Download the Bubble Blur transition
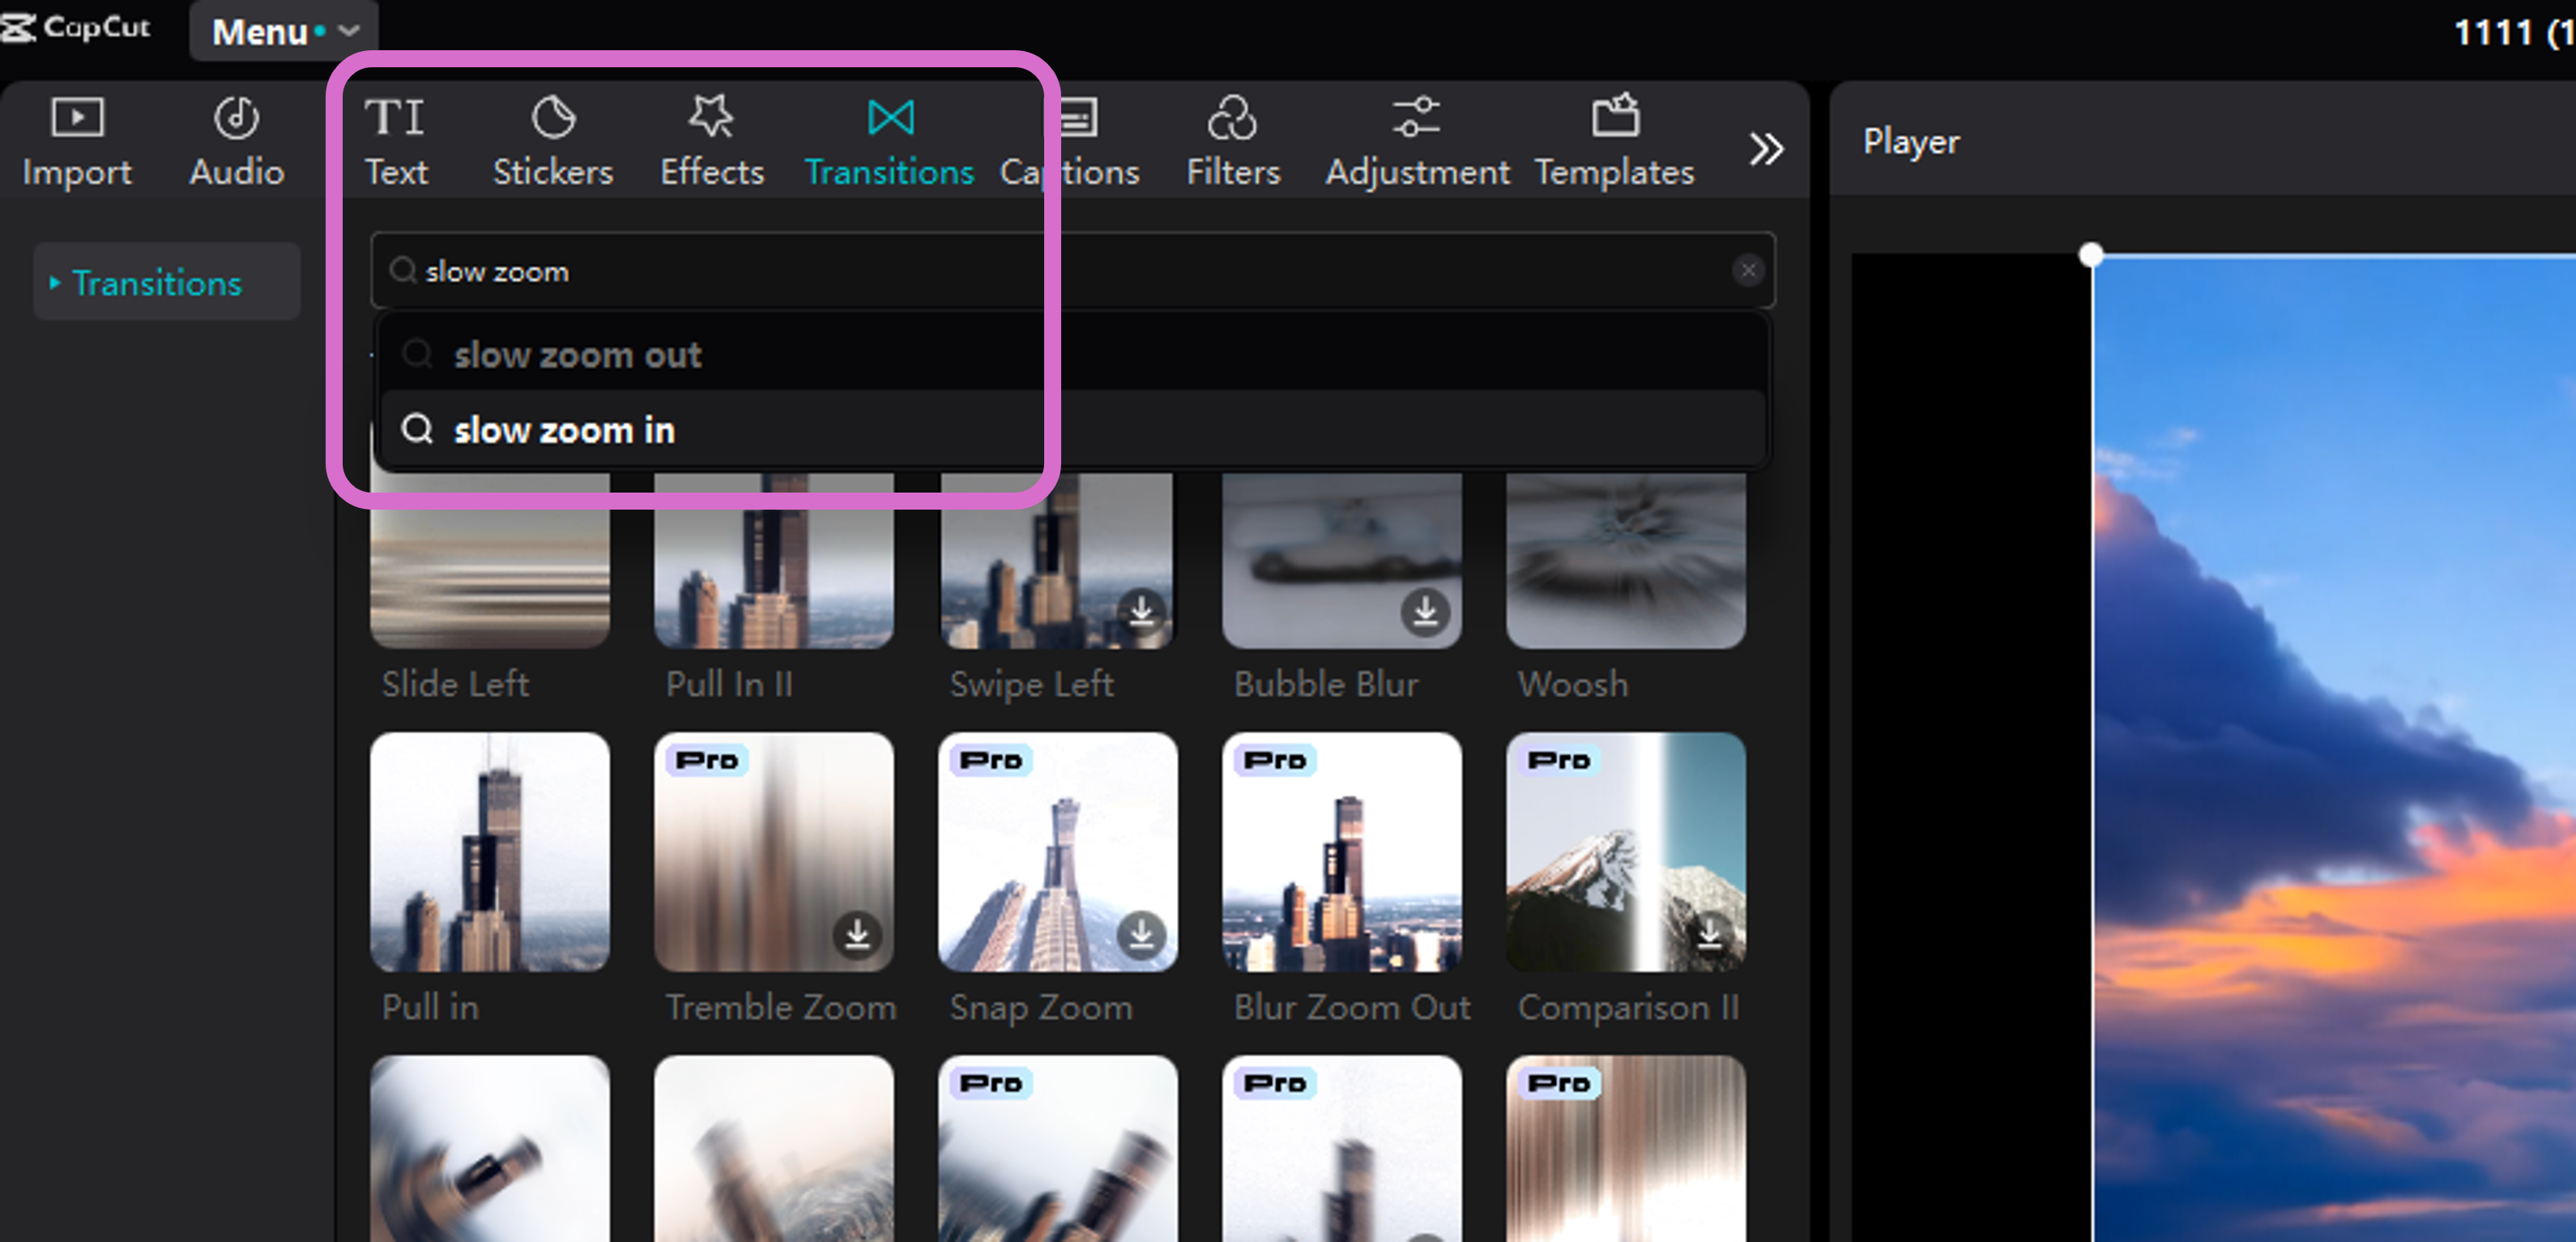 pos(1425,610)
